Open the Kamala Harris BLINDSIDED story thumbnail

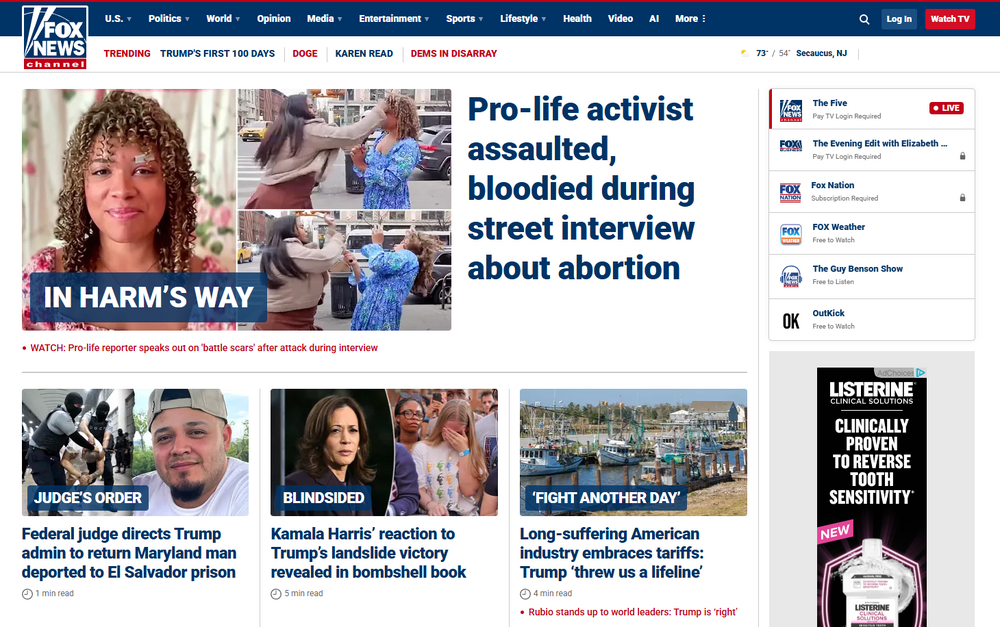pyautogui.click(x=384, y=452)
